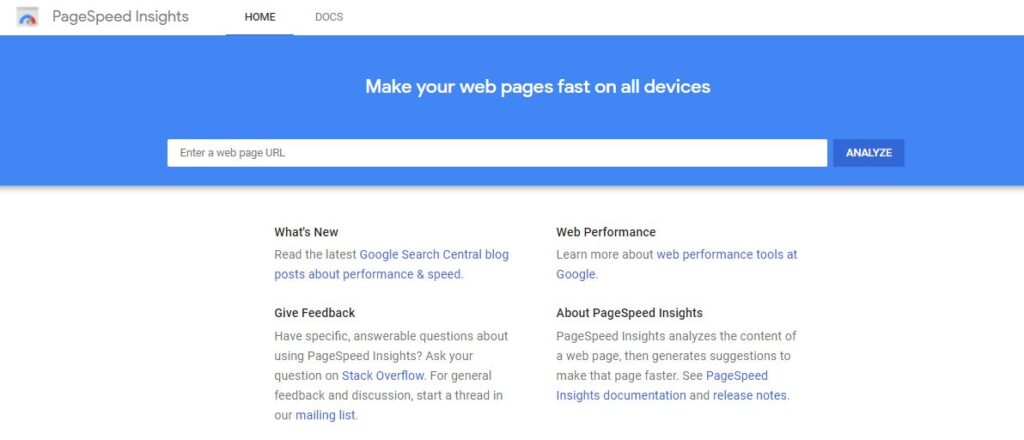Click the What's New heading

click(x=306, y=232)
